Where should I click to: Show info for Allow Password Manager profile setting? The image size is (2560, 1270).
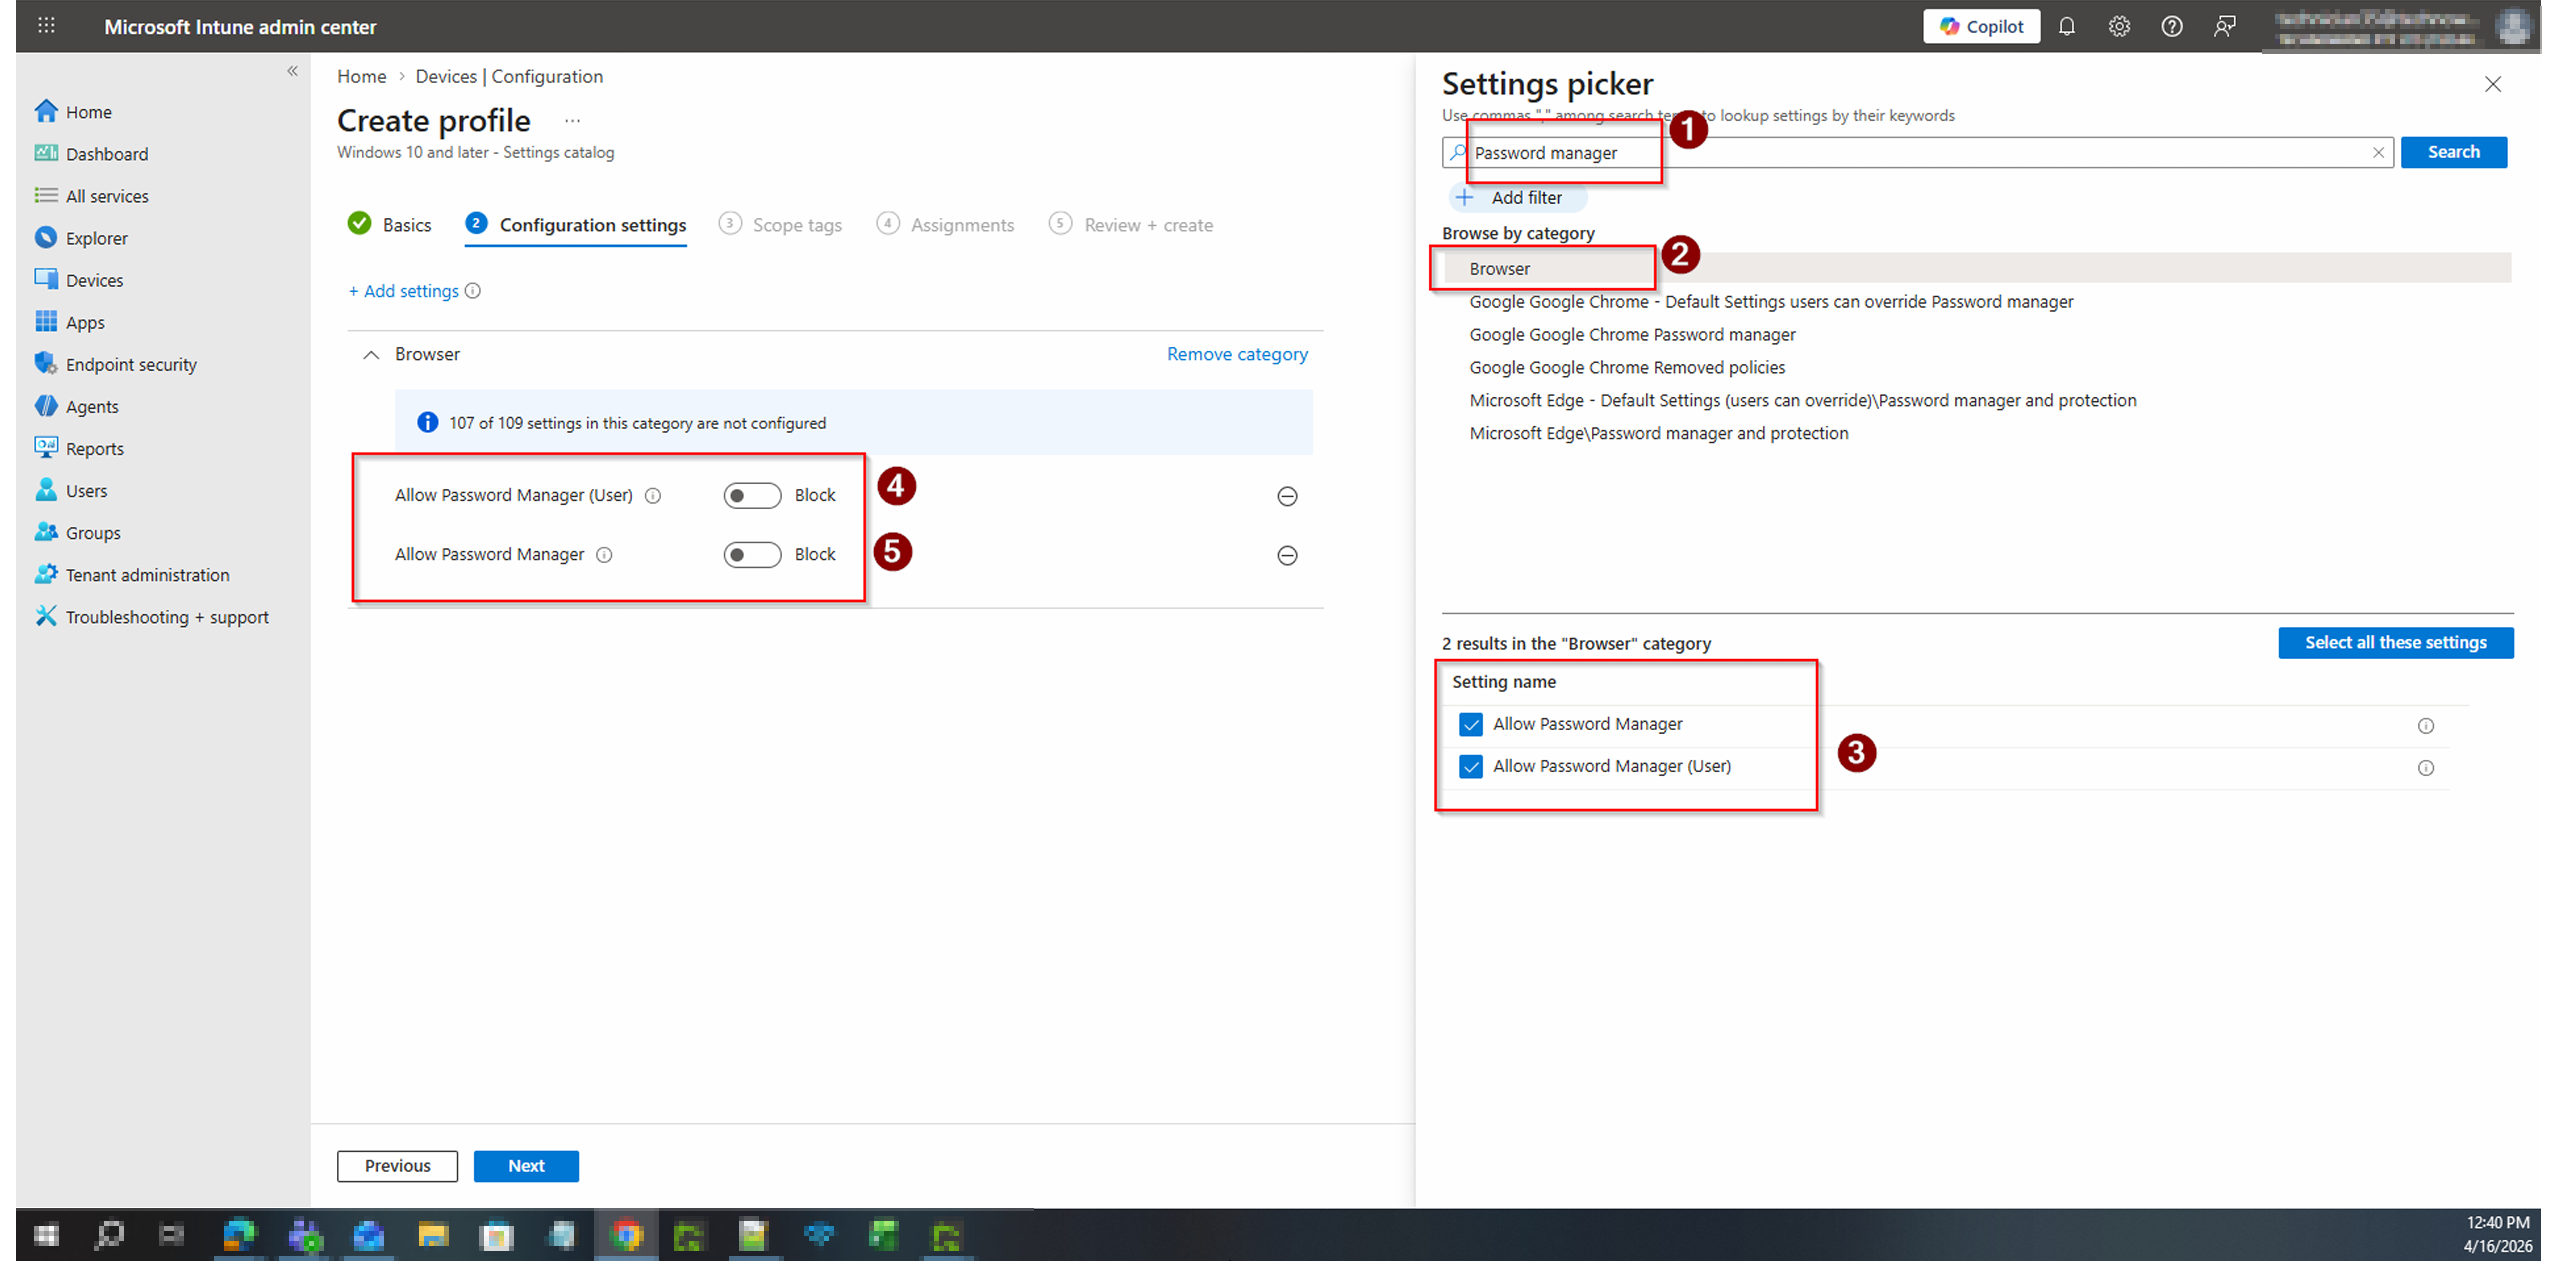coord(604,554)
